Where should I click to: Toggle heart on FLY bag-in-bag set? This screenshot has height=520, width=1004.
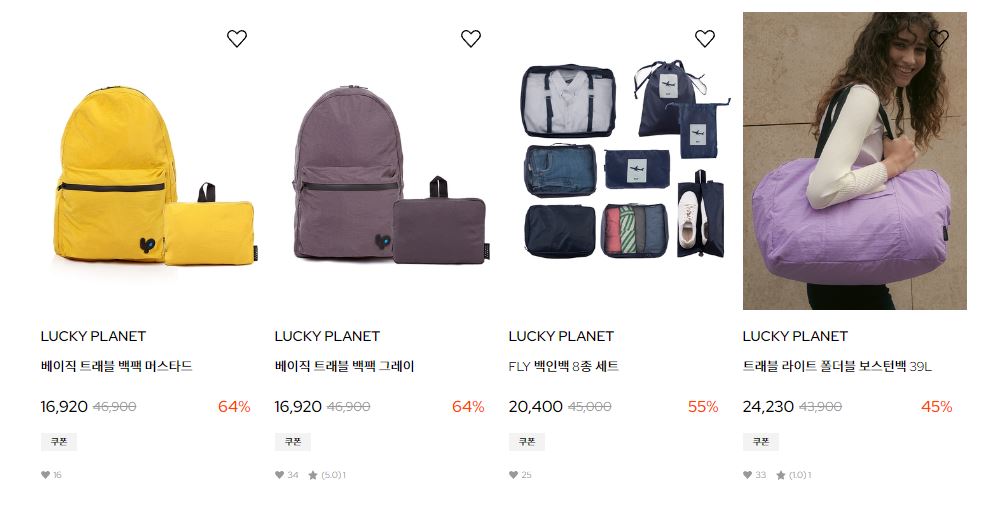click(705, 38)
